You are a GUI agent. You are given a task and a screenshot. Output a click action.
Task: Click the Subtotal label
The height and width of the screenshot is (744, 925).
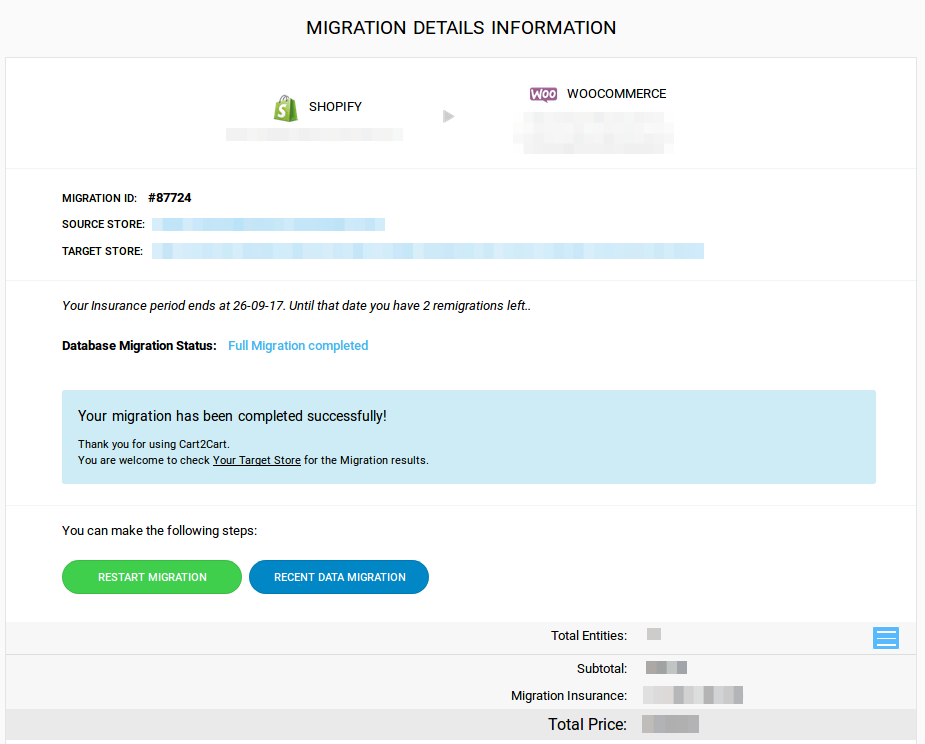(602, 668)
